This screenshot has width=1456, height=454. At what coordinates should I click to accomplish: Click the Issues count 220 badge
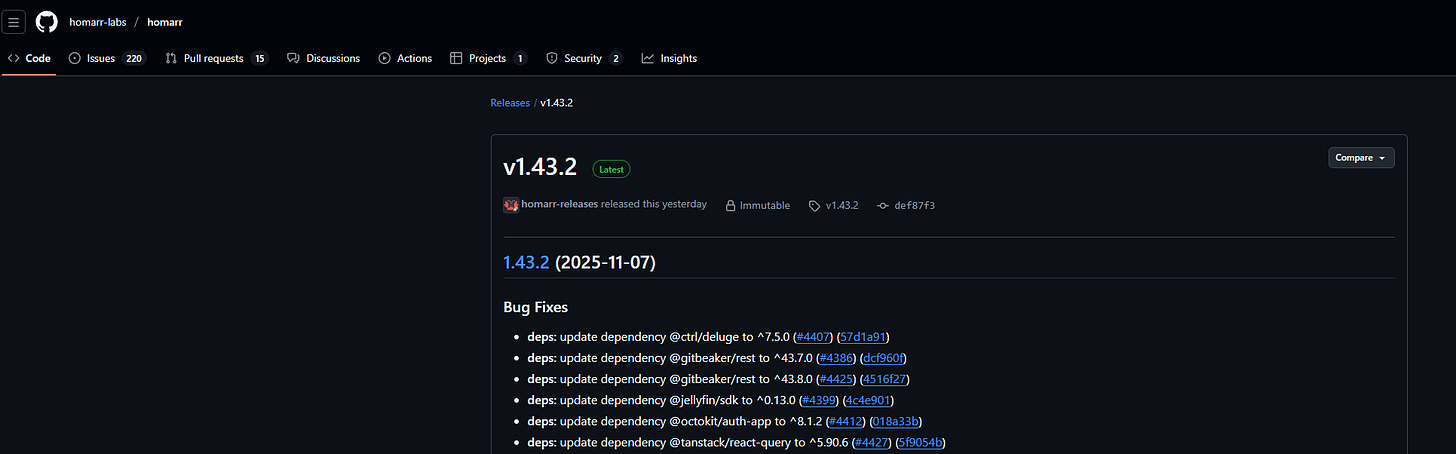tap(134, 58)
